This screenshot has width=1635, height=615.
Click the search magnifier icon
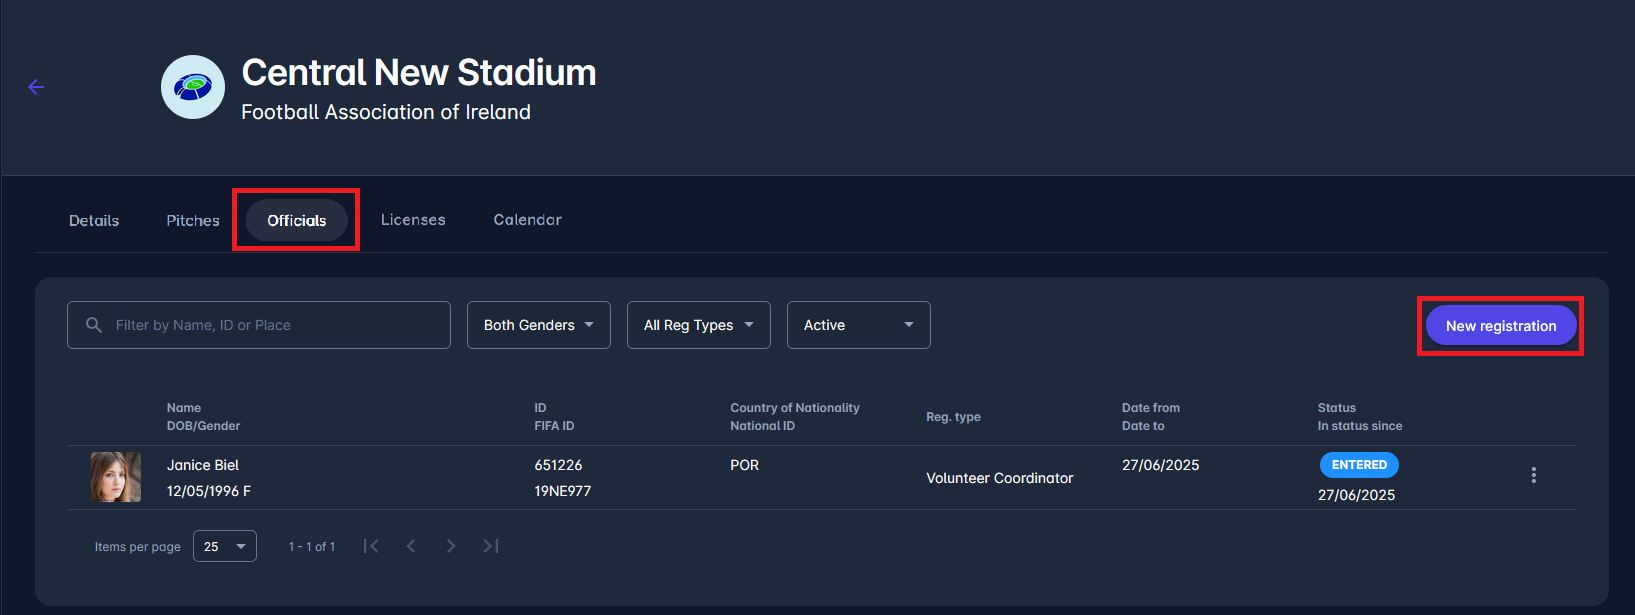[x=94, y=325]
